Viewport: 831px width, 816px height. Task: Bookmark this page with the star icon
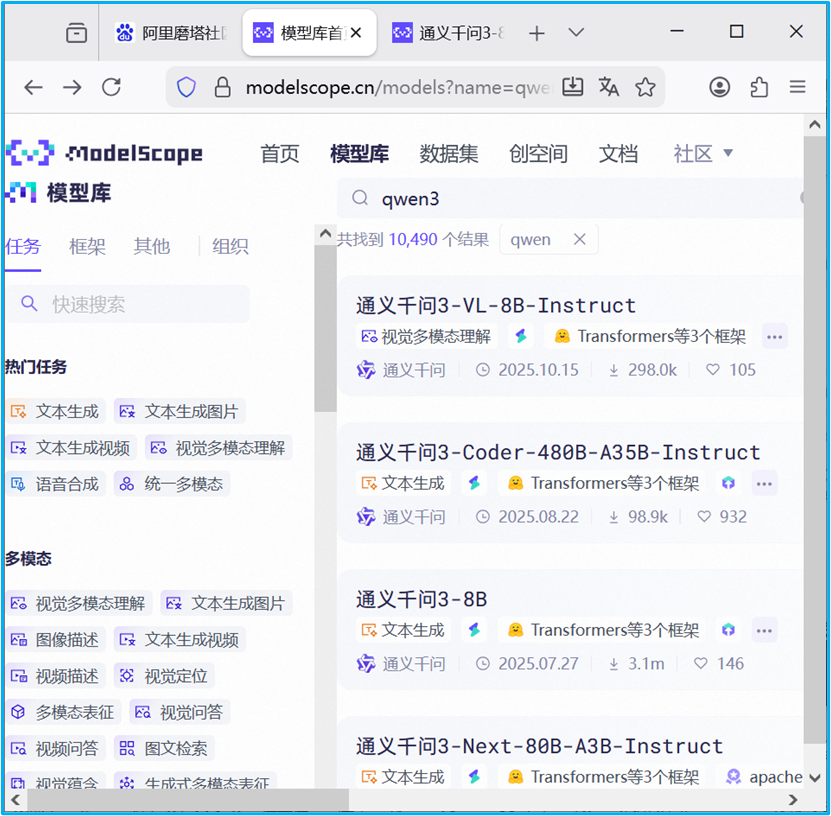point(645,87)
